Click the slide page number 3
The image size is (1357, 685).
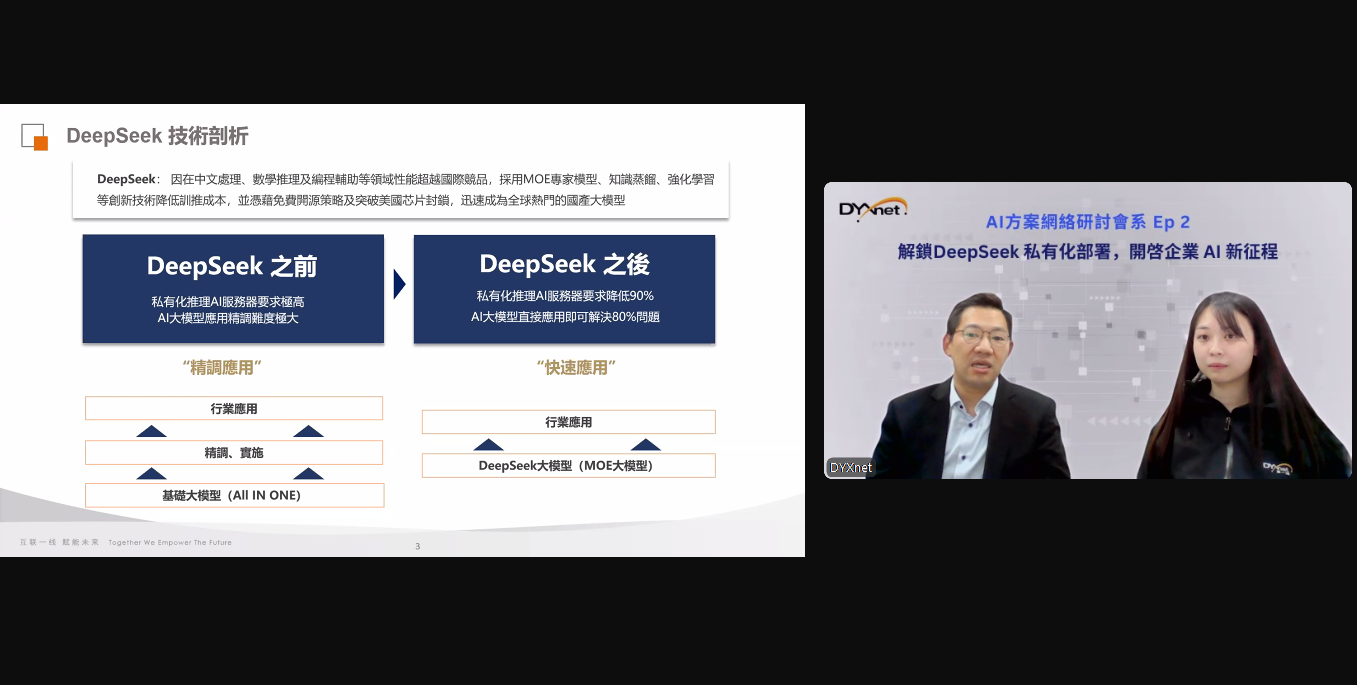418,546
